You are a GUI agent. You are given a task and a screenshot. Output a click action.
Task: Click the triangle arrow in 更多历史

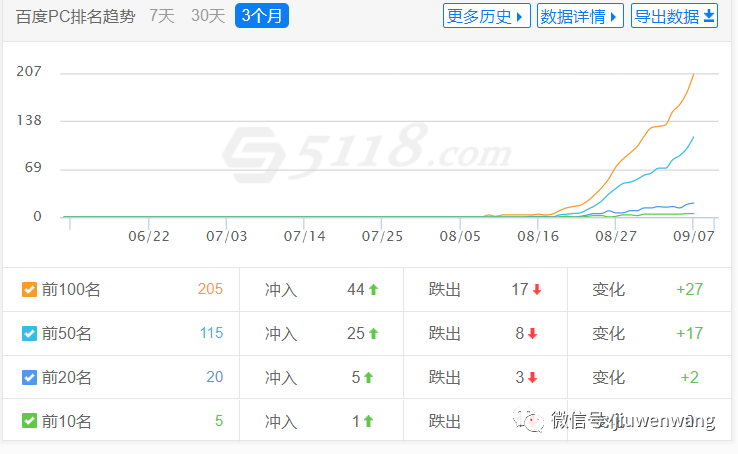[x=520, y=17]
